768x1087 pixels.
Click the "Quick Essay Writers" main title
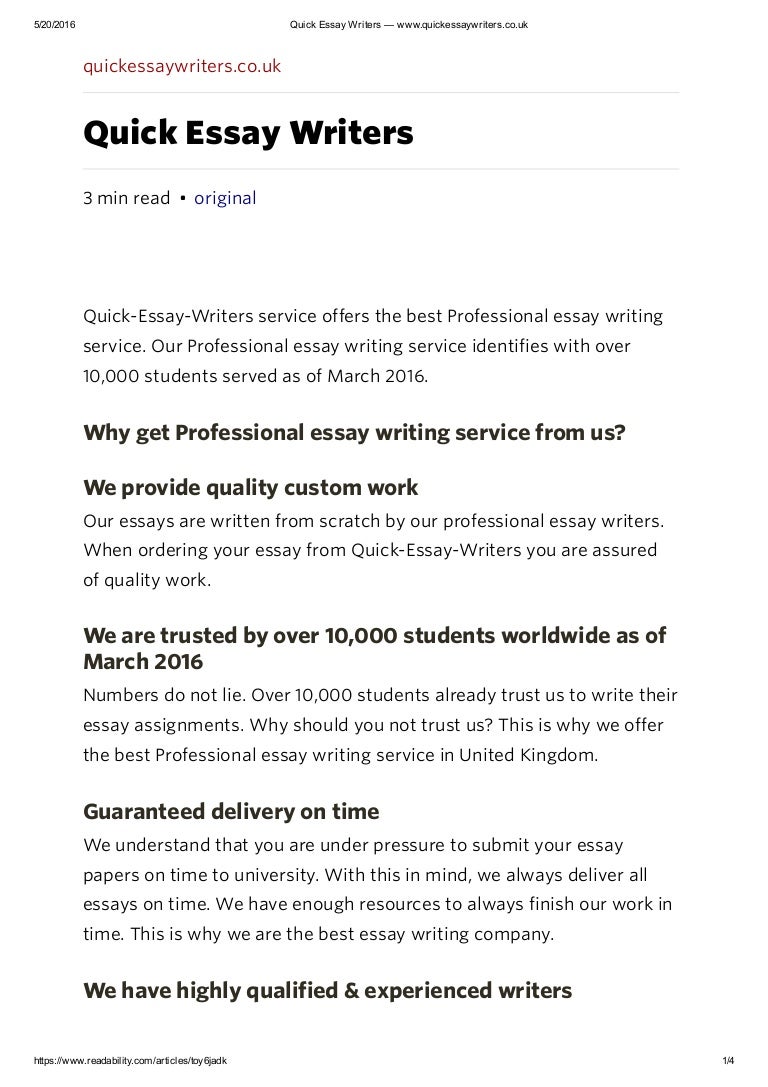[x=247, y=132]
